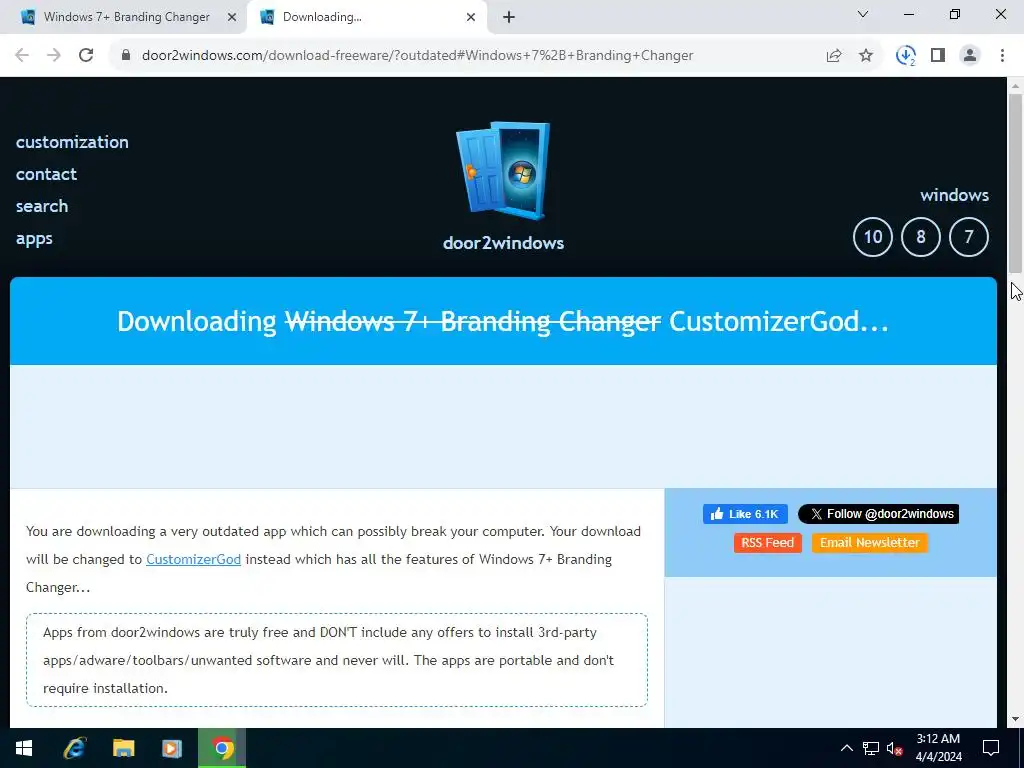The height and width of the screenshot is (768, 1024).
Task: Go back using the browser back arrow
Action: click(22, 55)
